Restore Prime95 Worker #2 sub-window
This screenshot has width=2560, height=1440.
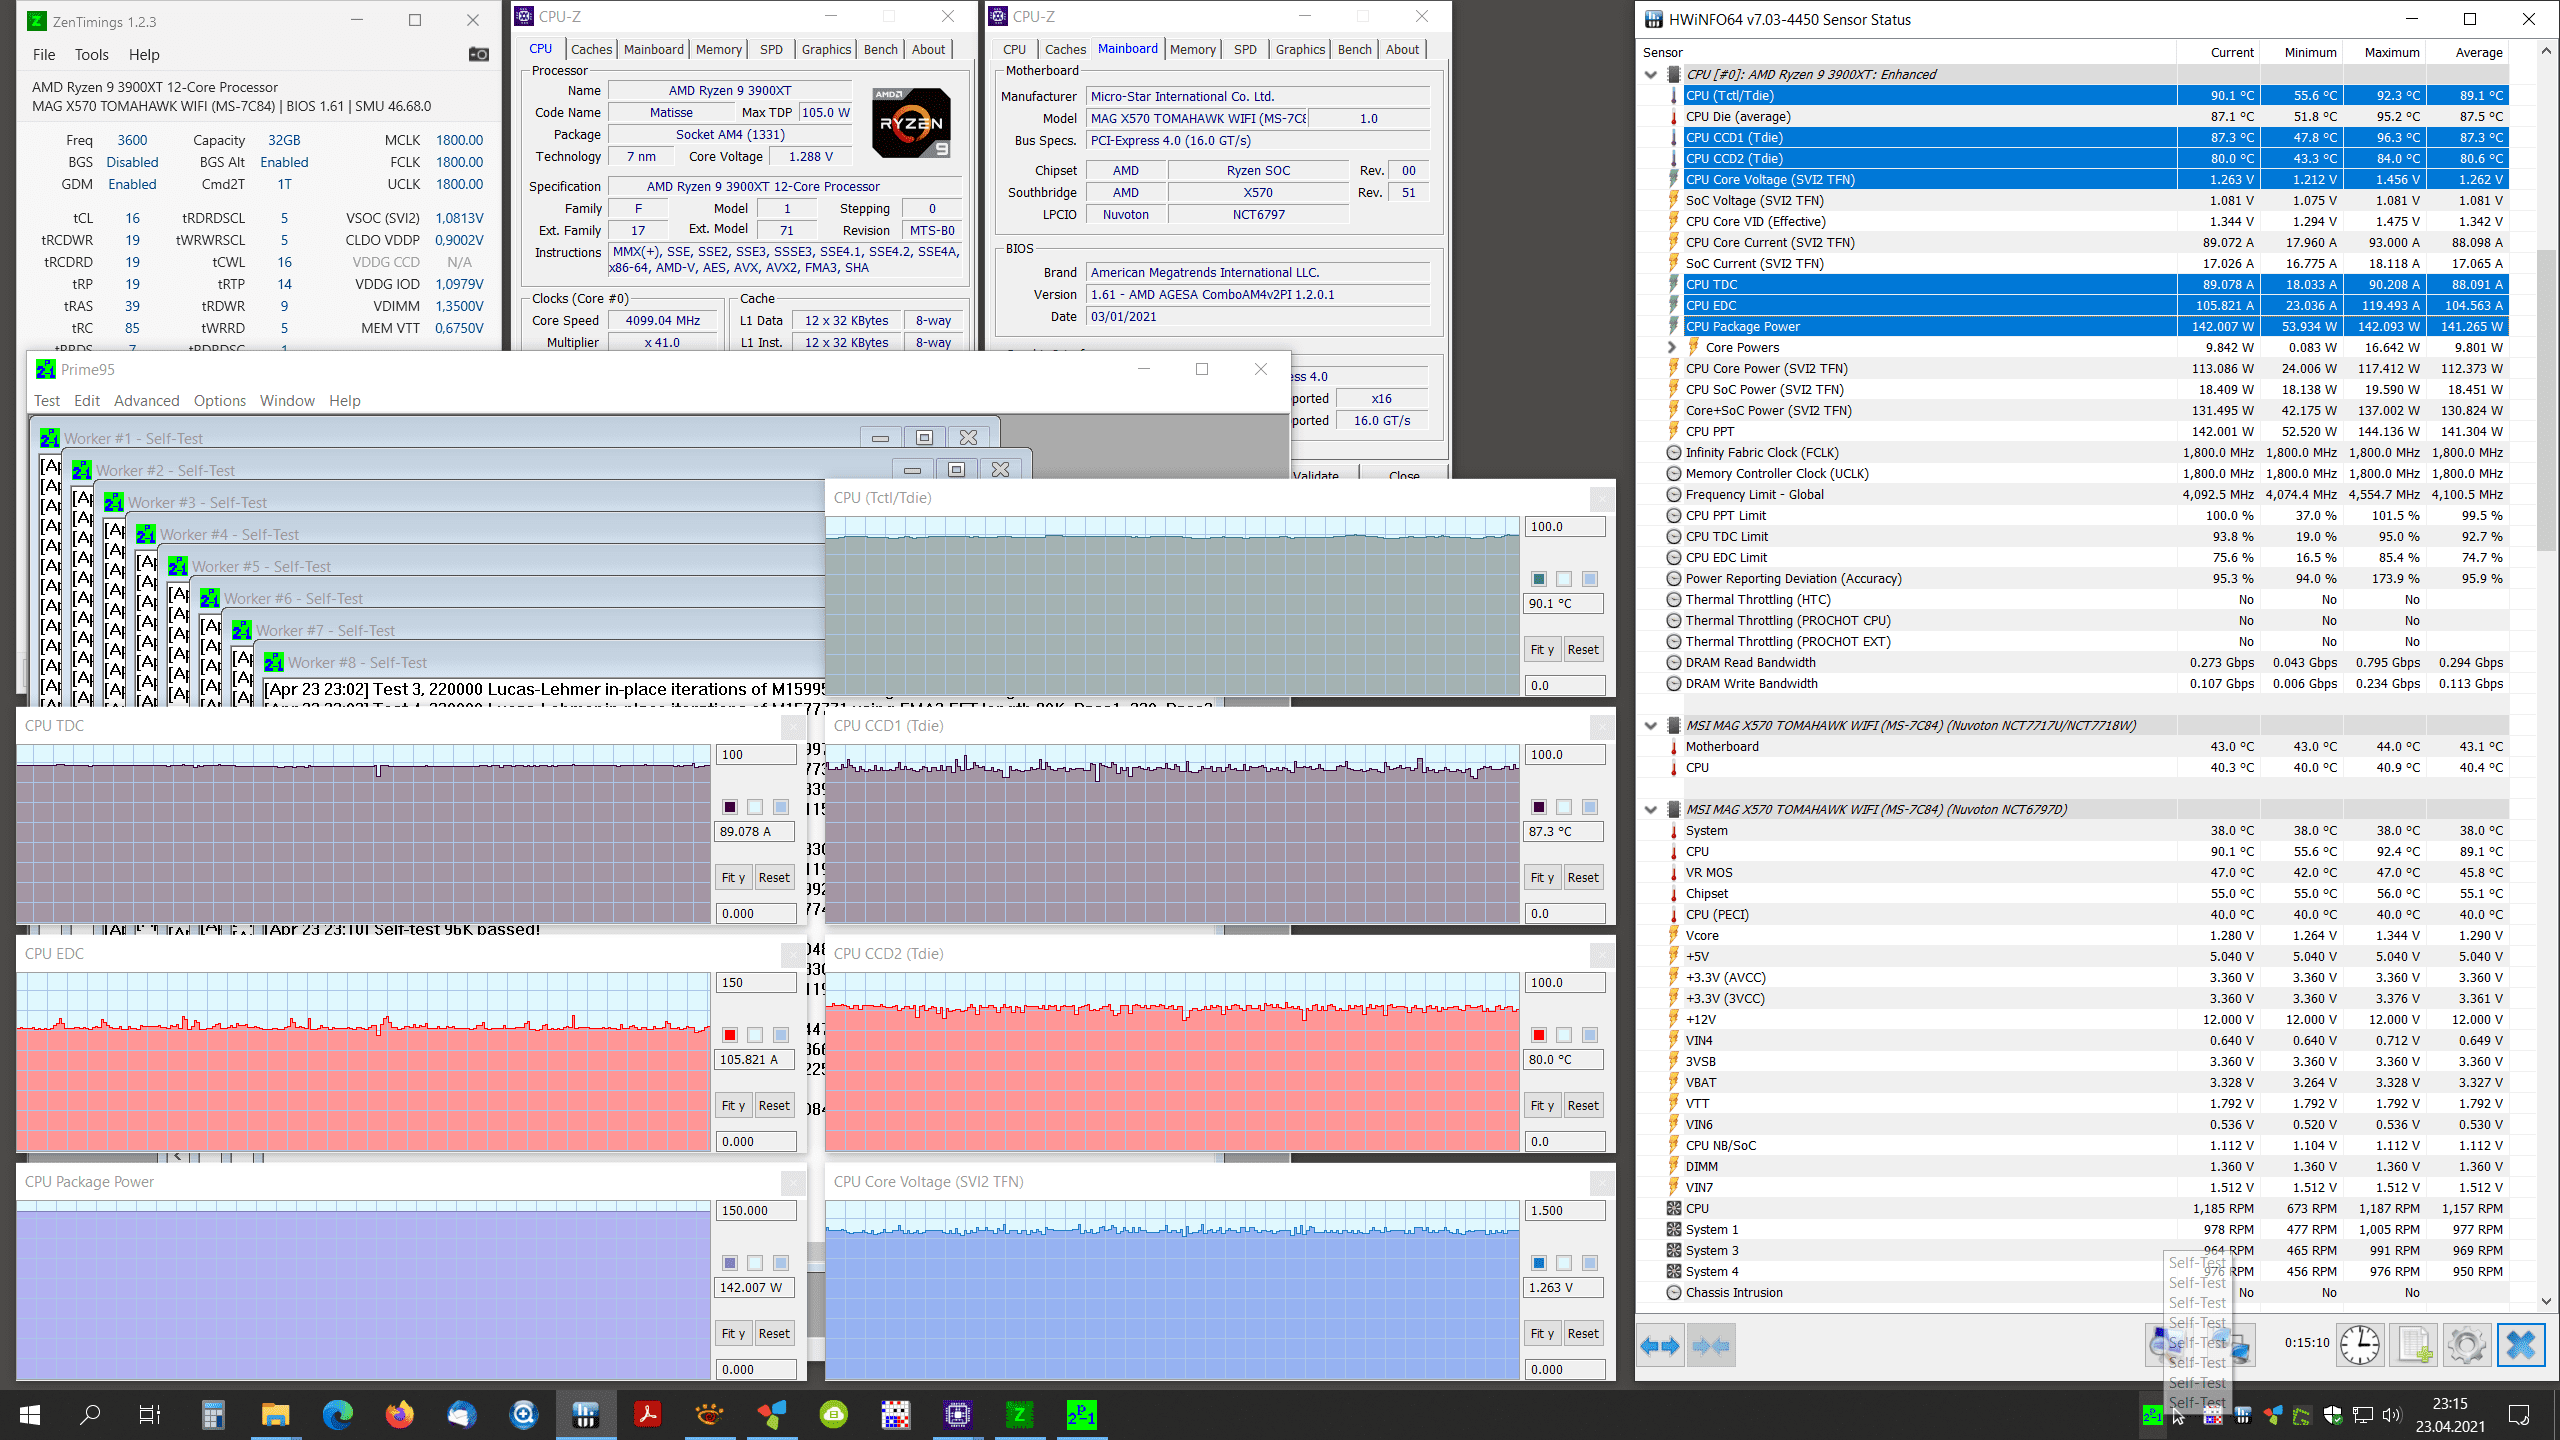tap(956, 470)
